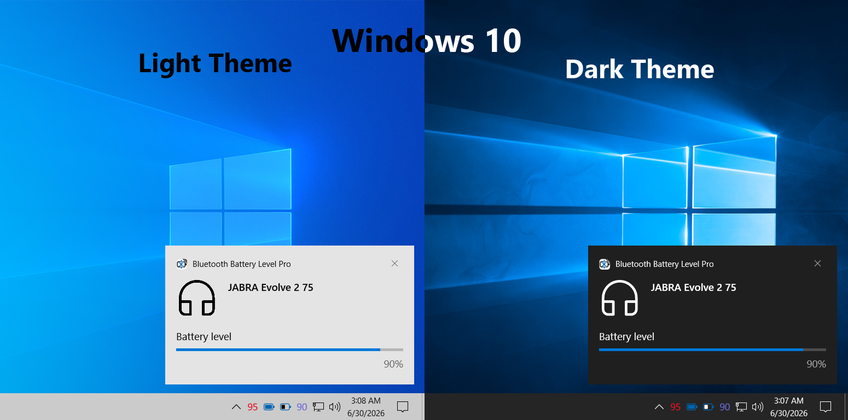848x420 pixels.
Task: Click 'Bluetooth Battery Level Pro' title in the light notification
Action: click(242, 264)
